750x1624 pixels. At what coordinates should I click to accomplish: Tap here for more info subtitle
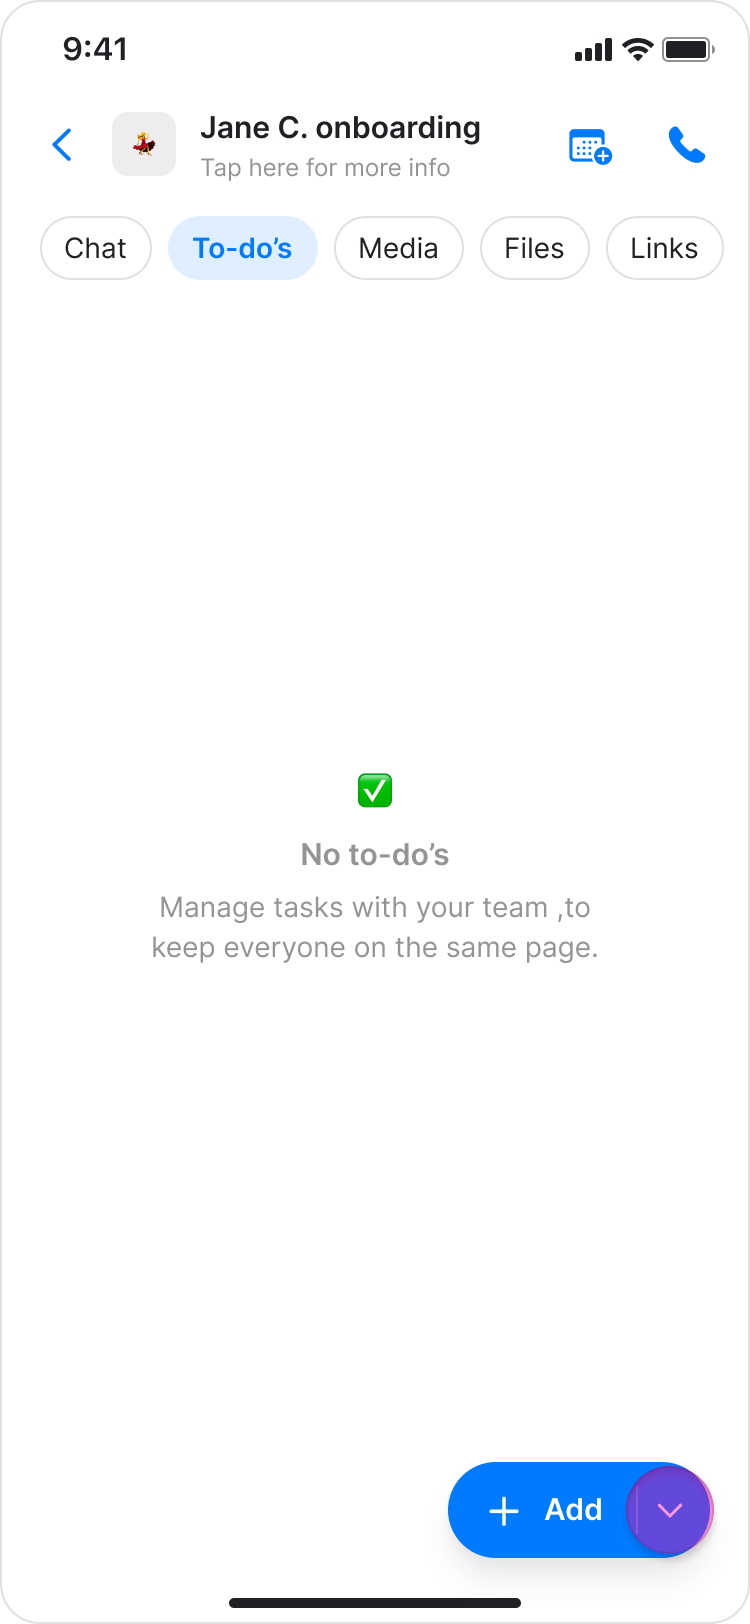tap(325, 168)
